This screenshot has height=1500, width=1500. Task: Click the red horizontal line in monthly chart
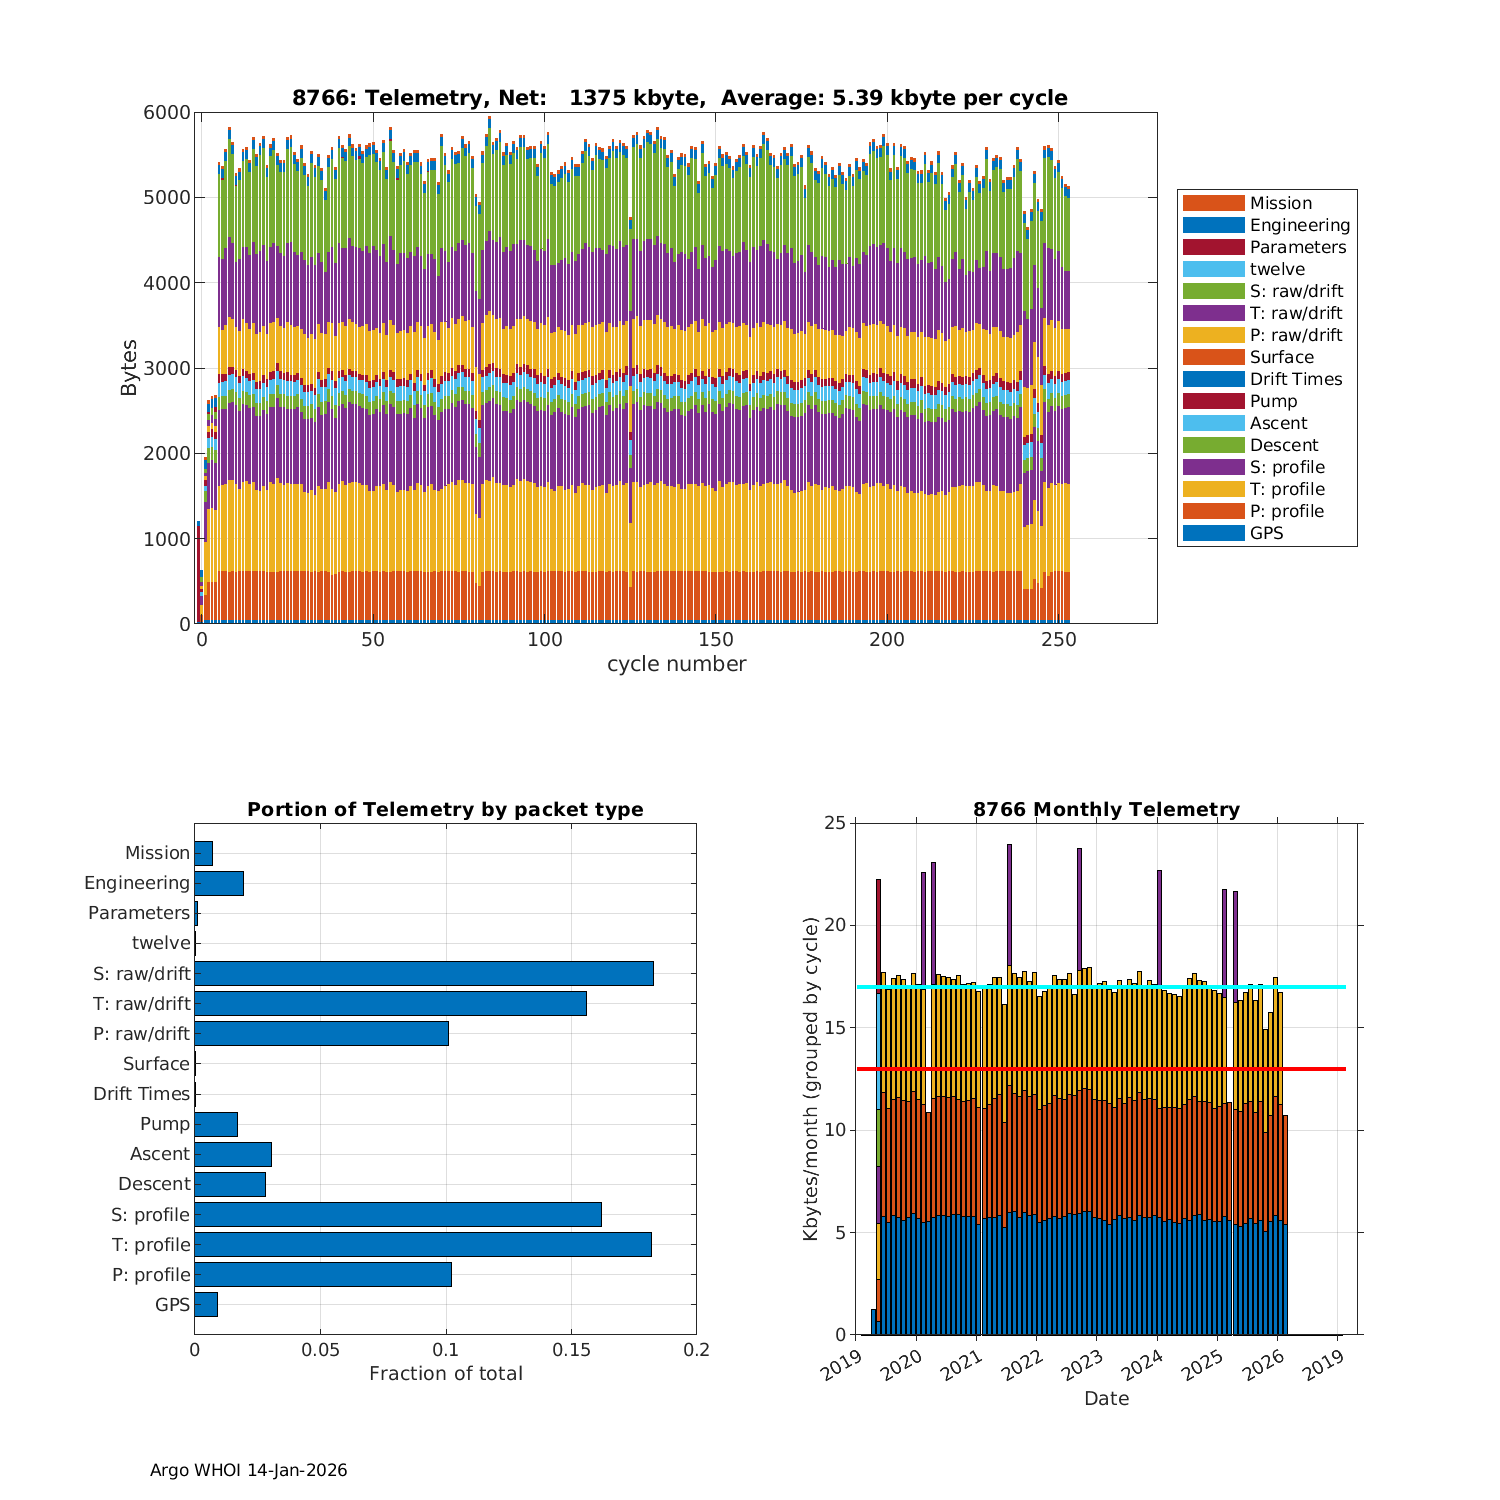click(1100, 1069)
